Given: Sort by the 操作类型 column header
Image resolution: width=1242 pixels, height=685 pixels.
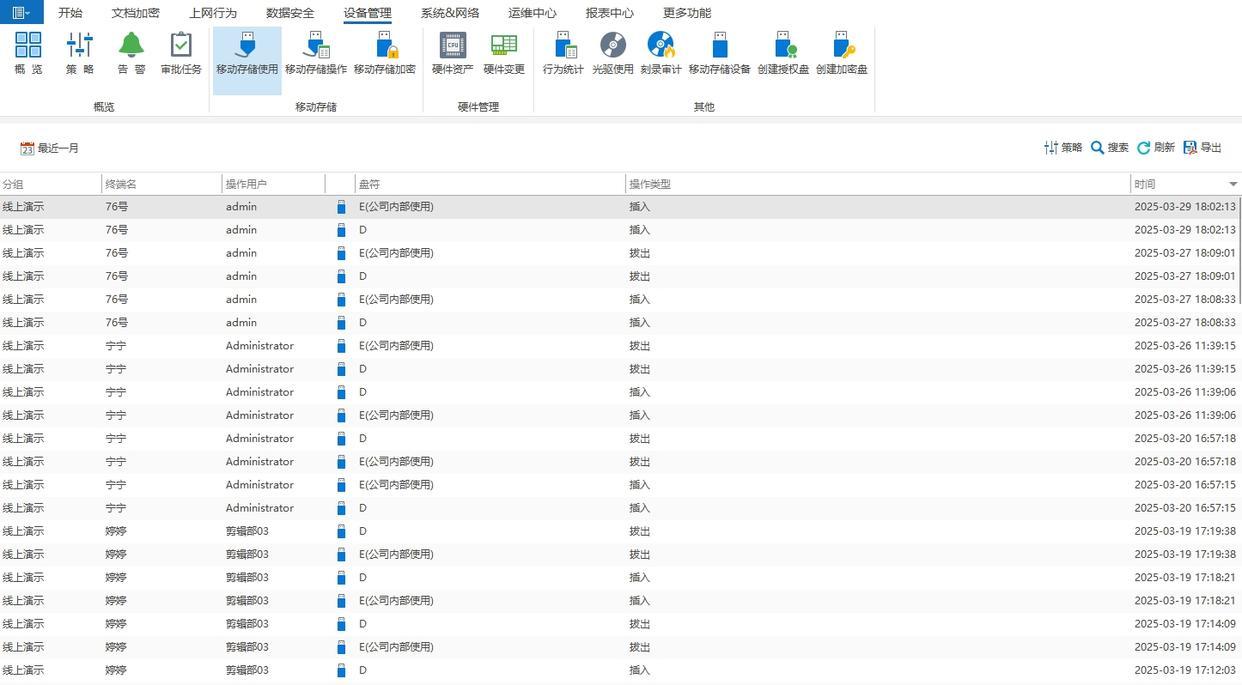Looking at the screenshot, I should (650, 184).
